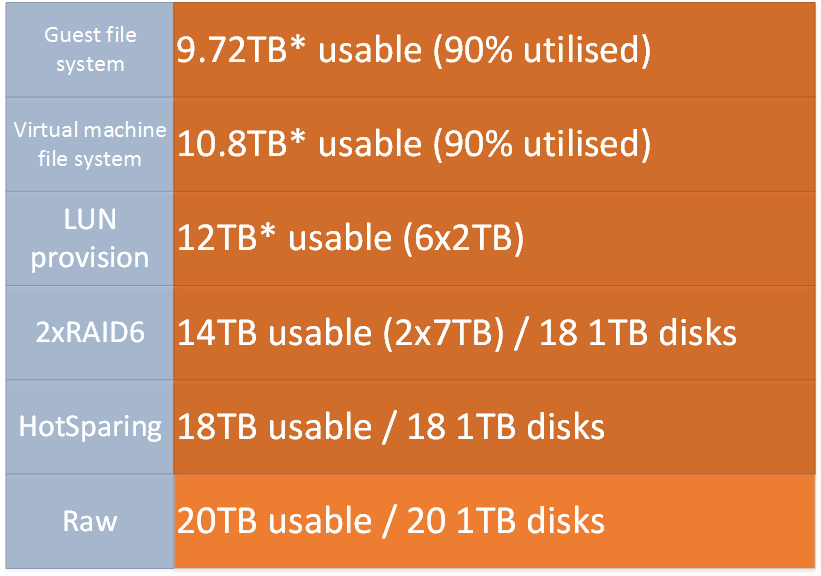Select the "20 1TB disks" text
Screen dimensions: 821x576
click(x=506, y=521)
